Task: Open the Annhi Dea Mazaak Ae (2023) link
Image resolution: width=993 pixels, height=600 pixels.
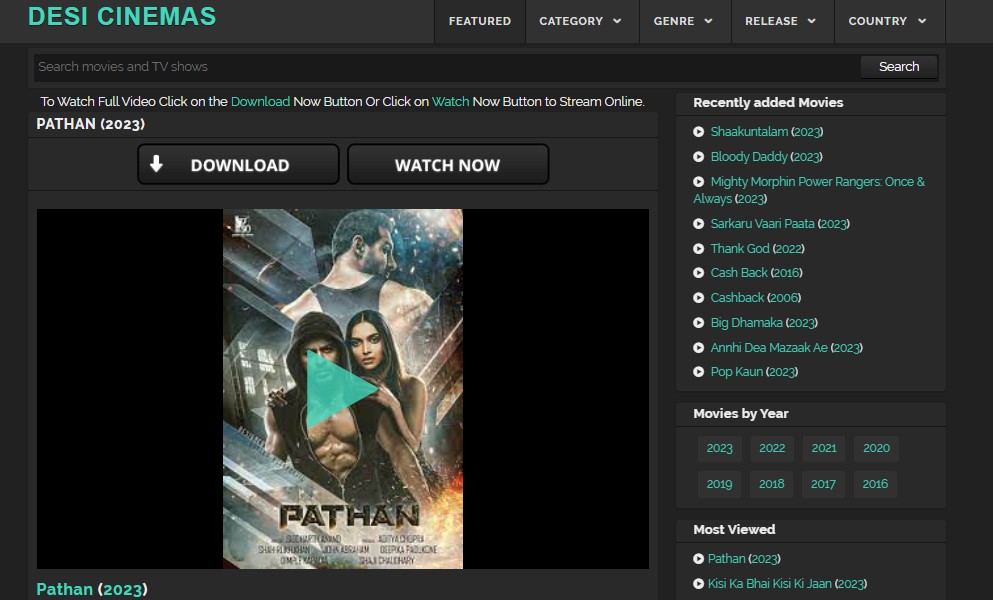Action: coord(787,348)
